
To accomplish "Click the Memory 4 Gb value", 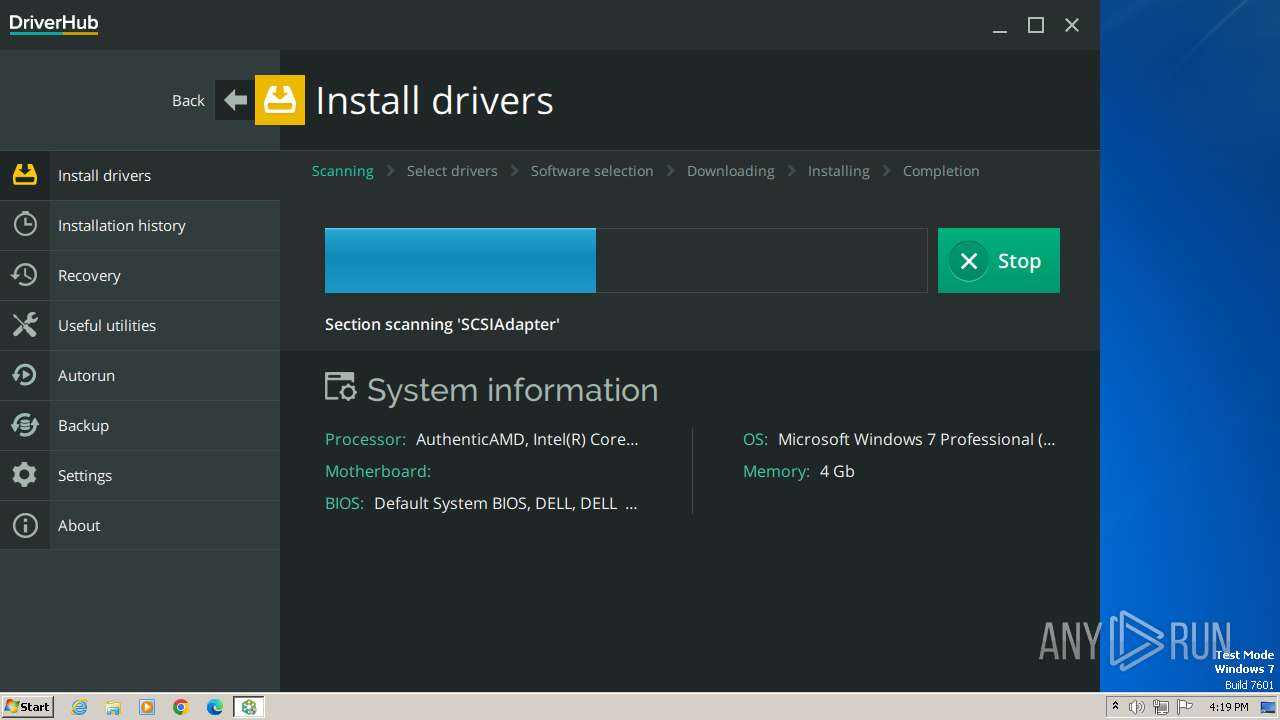I will (x=837, y=471).
